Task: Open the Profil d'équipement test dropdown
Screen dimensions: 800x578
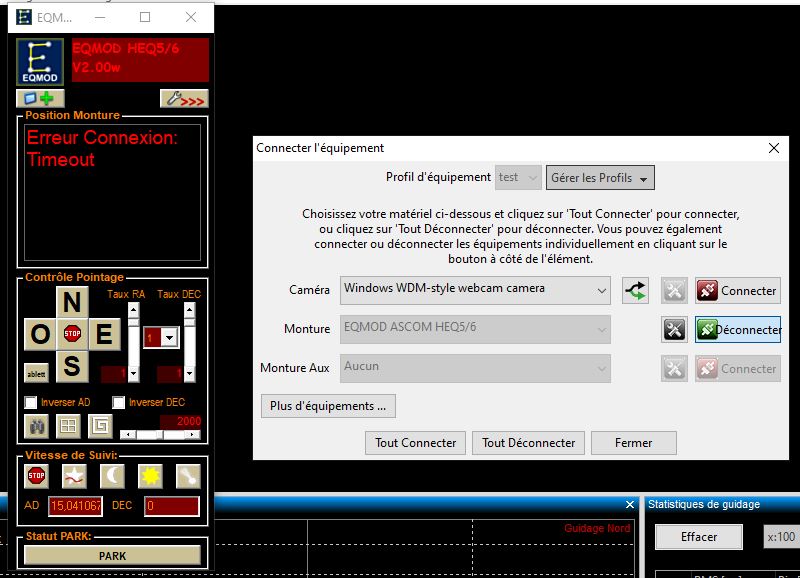Action: point(518,178)
